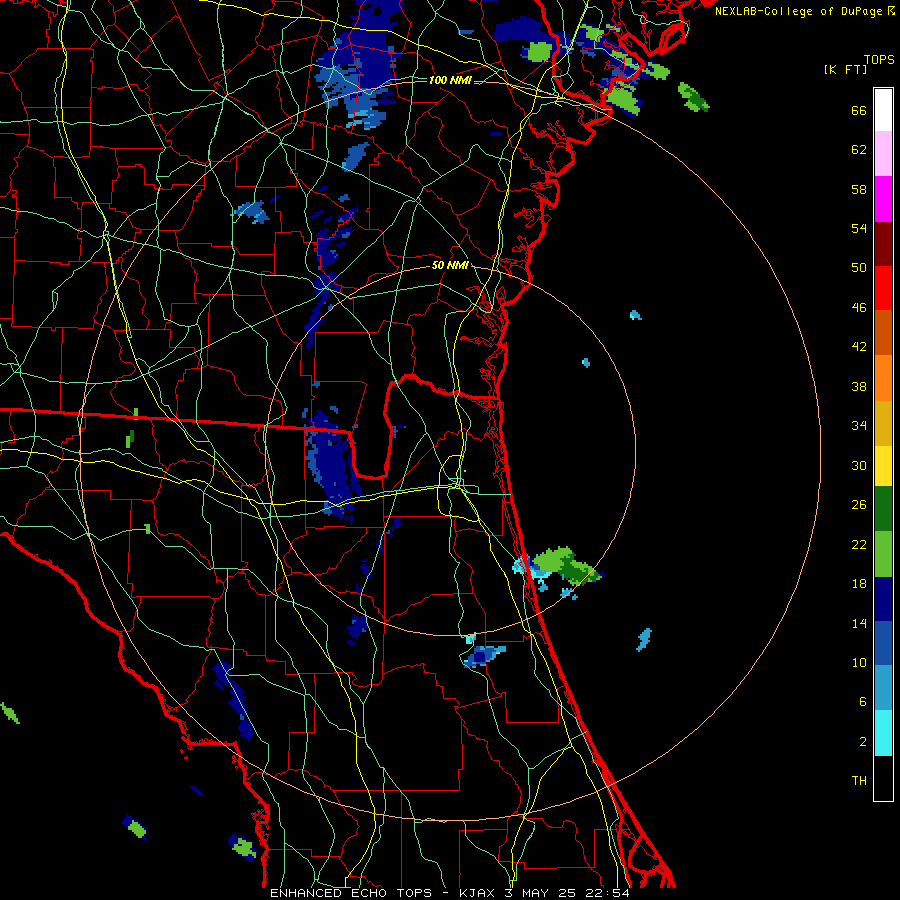Click the "NEXLAB-College of DuPage" credit text

(800, 11)
